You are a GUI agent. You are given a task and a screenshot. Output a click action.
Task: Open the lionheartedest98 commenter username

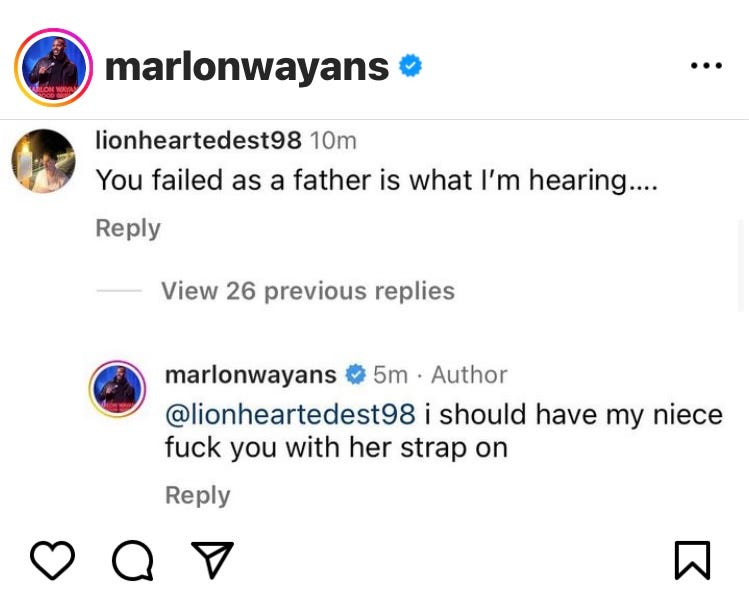tap(199, 140)
